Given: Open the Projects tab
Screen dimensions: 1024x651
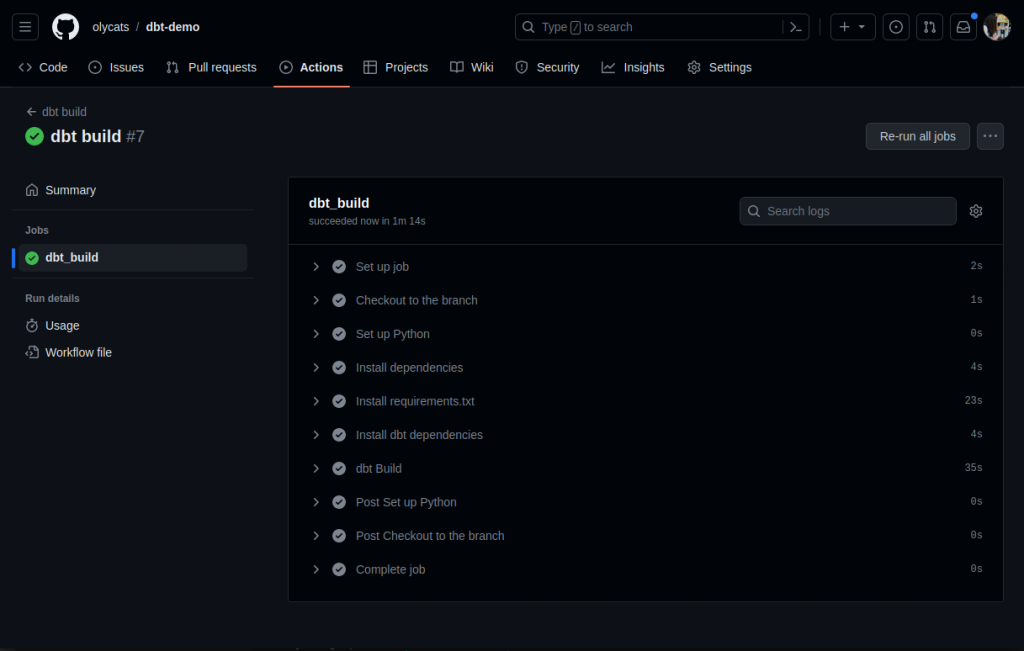Looking at the screenshot, I should point(396,67).
